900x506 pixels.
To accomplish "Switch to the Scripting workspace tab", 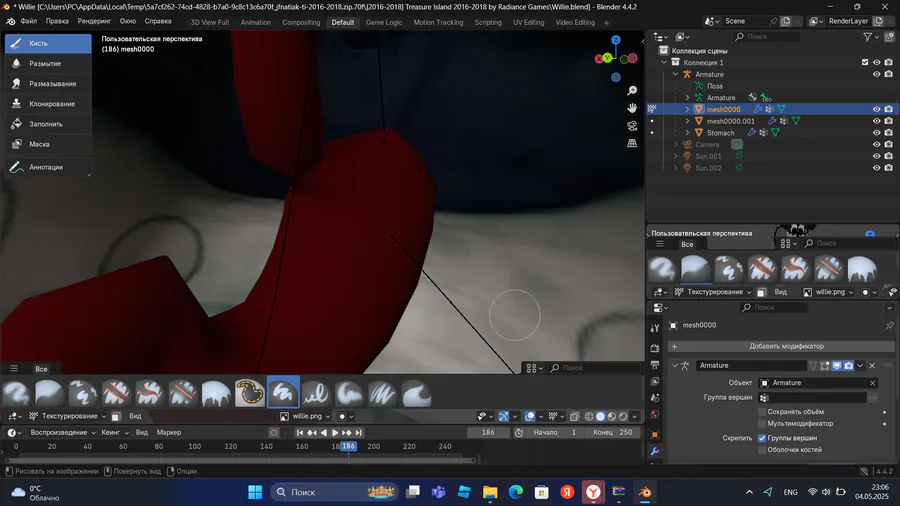I will click(488, 22).
